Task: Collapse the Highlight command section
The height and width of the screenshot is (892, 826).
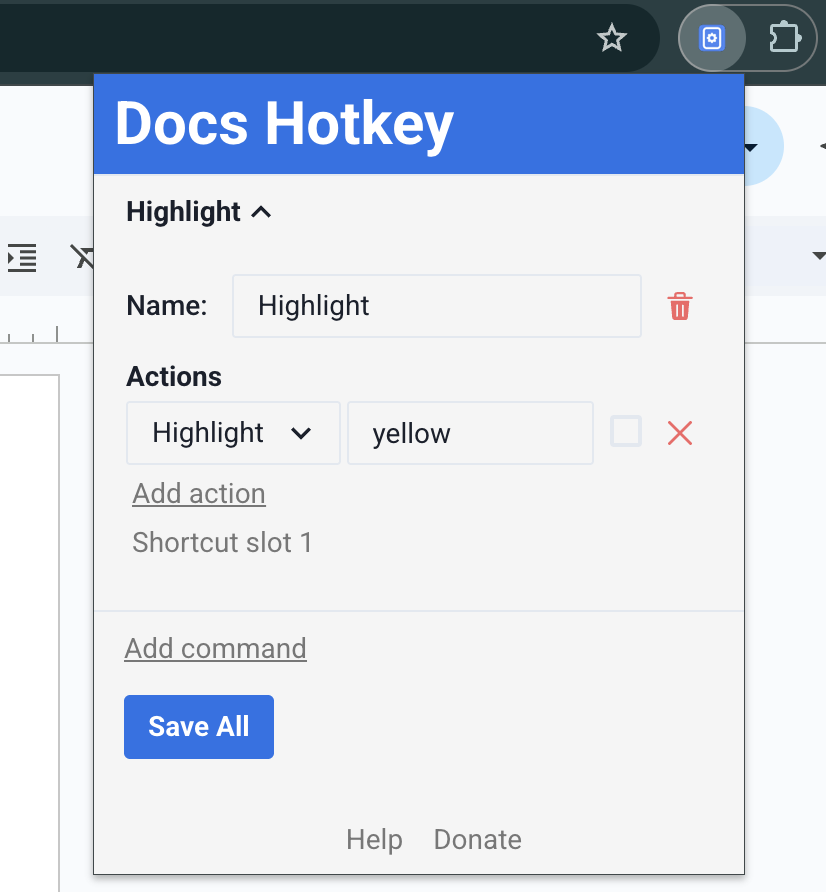Action: (x=199, y=212)
